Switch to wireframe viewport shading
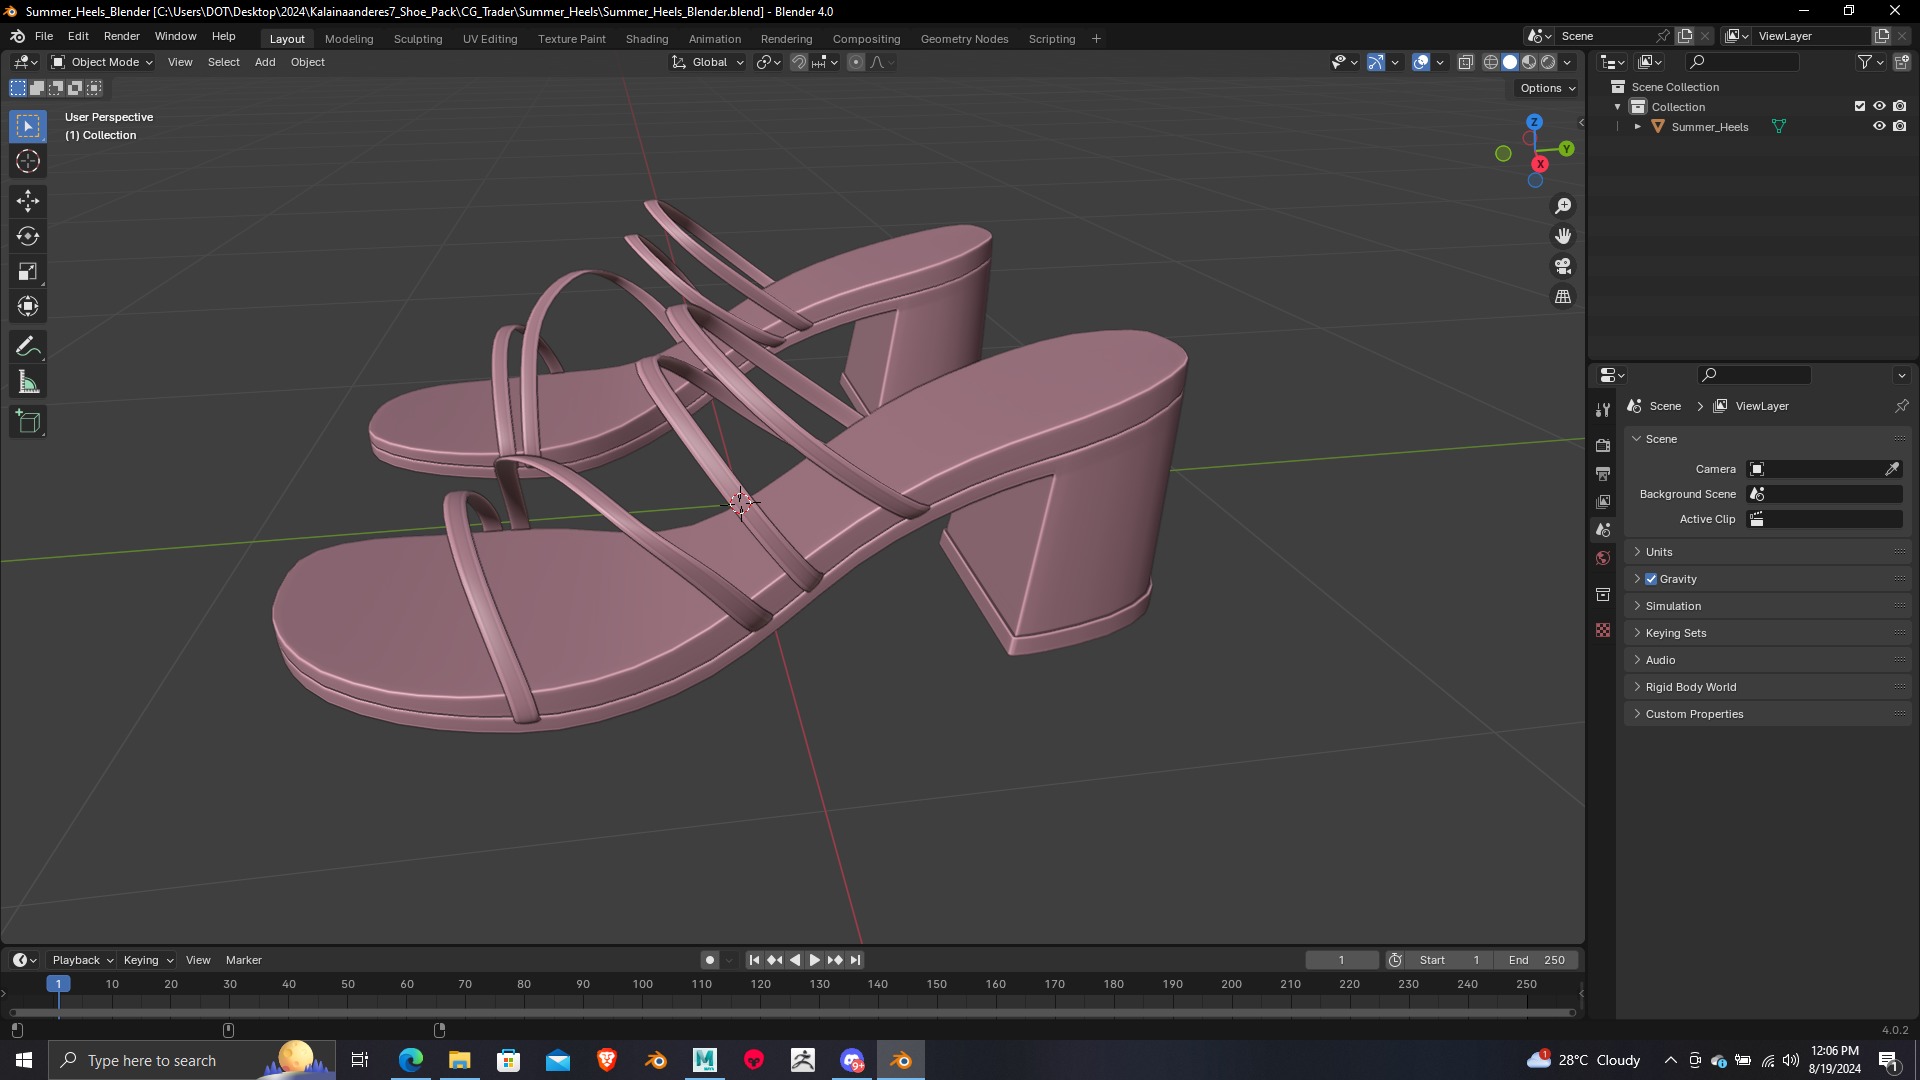 (x=1491, y=62)
